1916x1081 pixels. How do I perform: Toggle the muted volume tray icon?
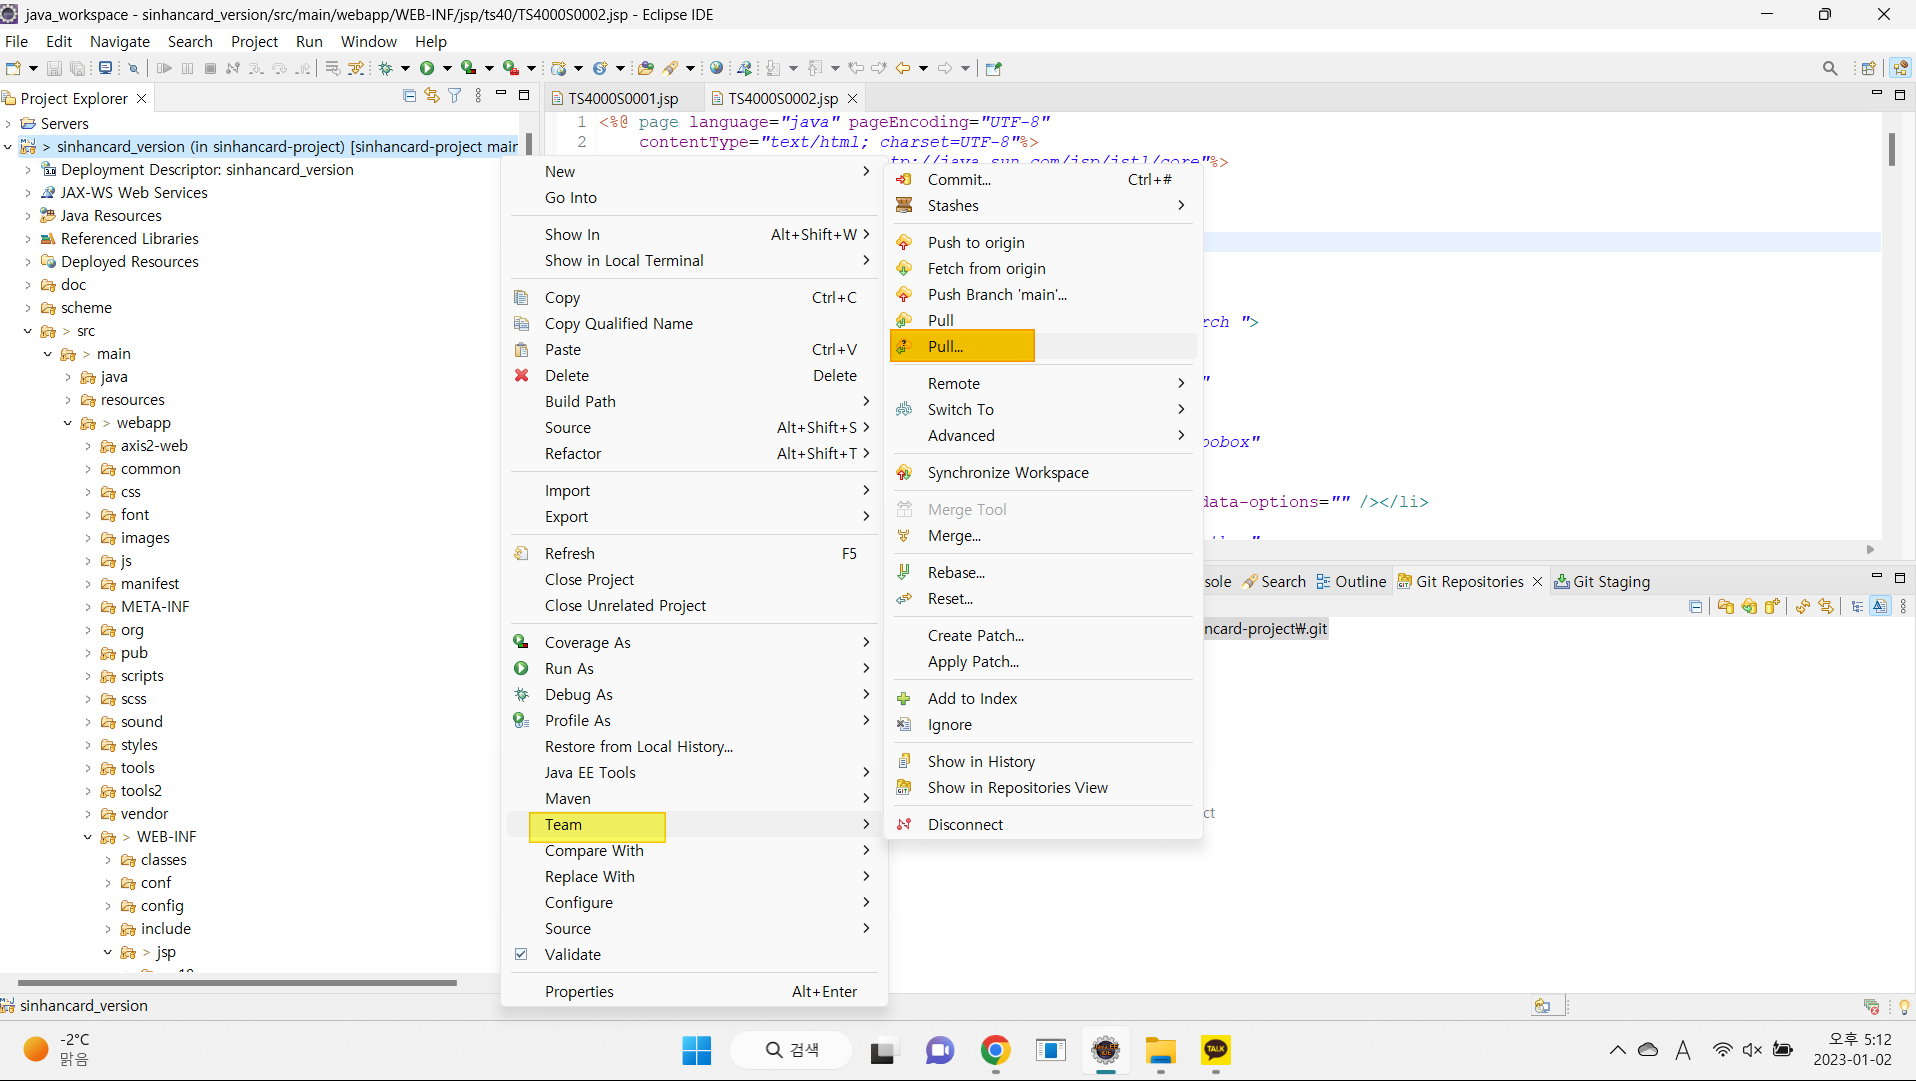click(x=1752, y=1050)
